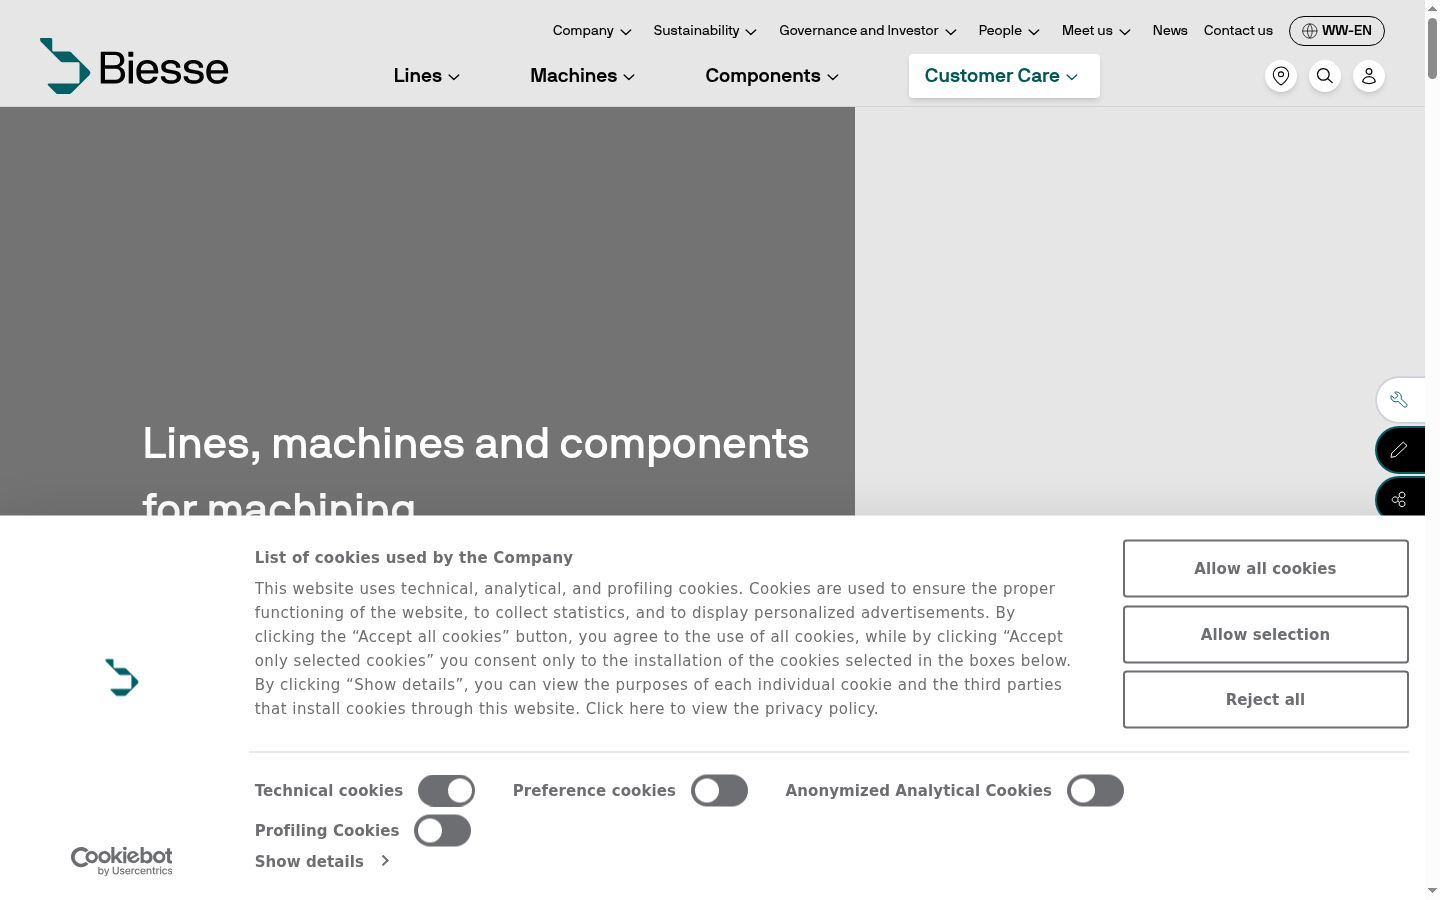Image resolution: width=1440 pixels, height=900 pixels.
Task: Enable the Profiling Cookies switch
Action: (443, 831)
